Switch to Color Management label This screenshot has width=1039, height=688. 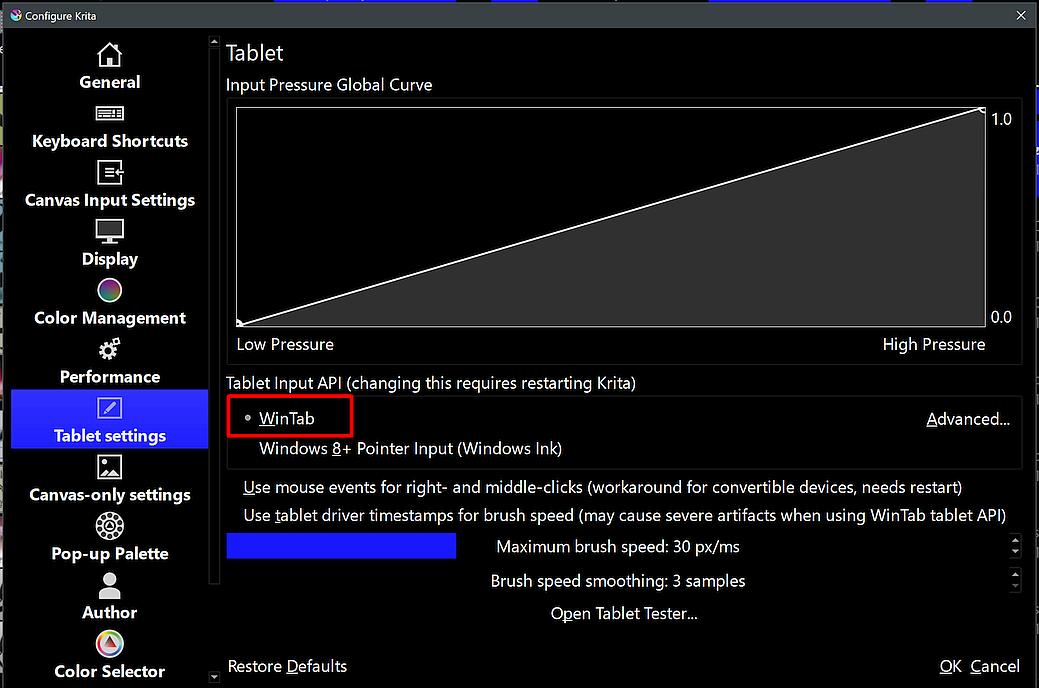tap(109, 318)
